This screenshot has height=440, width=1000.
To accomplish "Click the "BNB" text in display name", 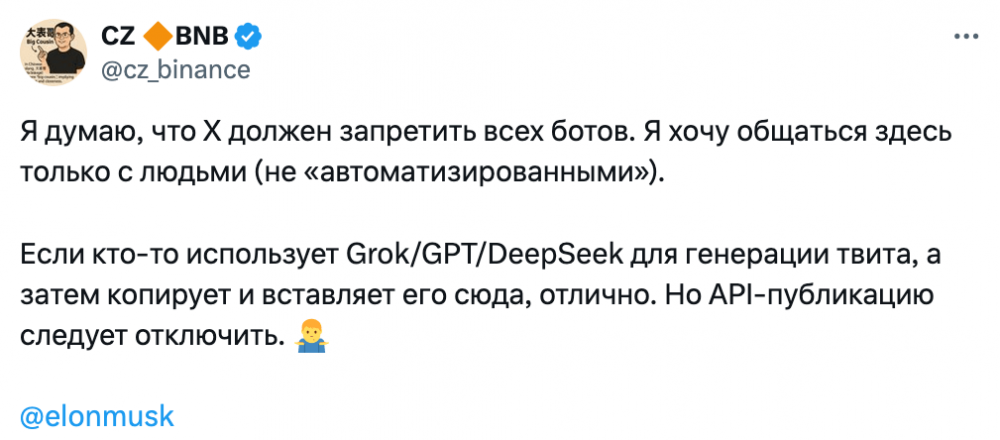I will (203, 37).
